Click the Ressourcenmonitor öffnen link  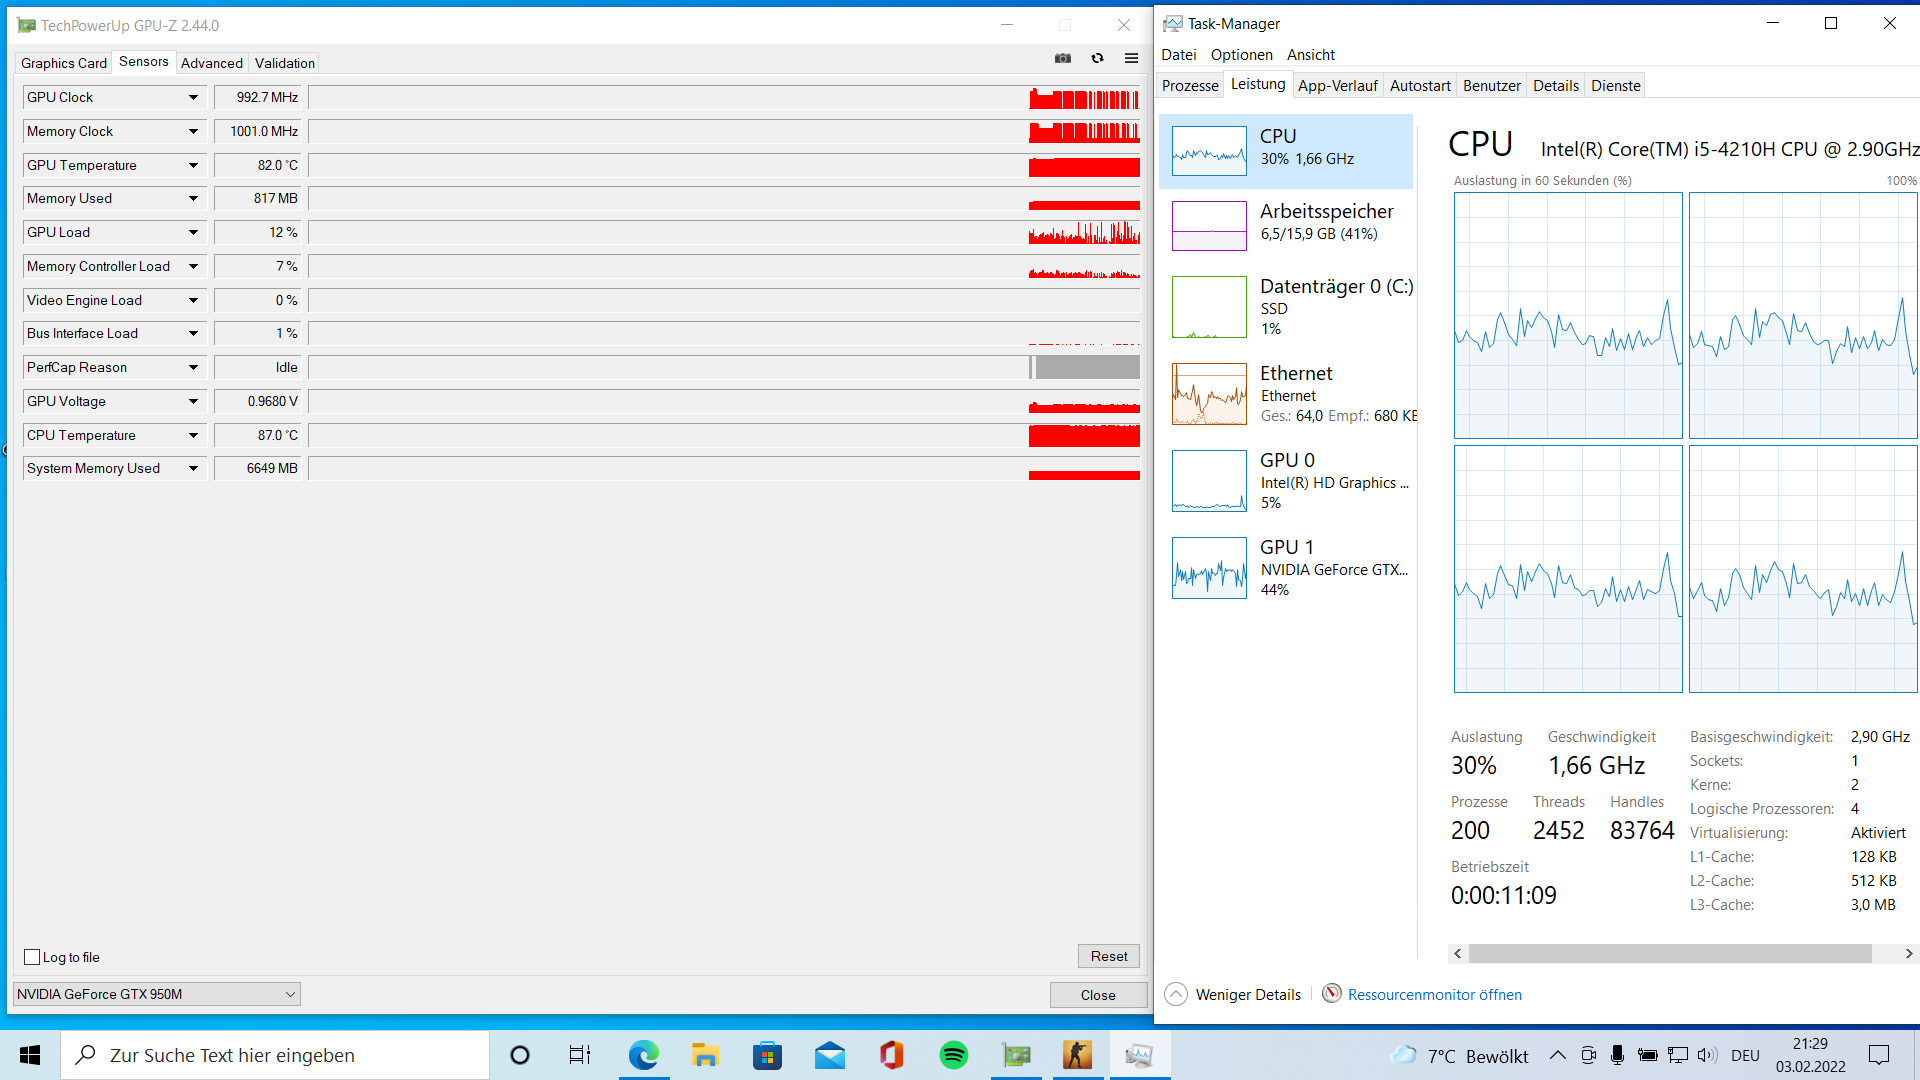1434,994
